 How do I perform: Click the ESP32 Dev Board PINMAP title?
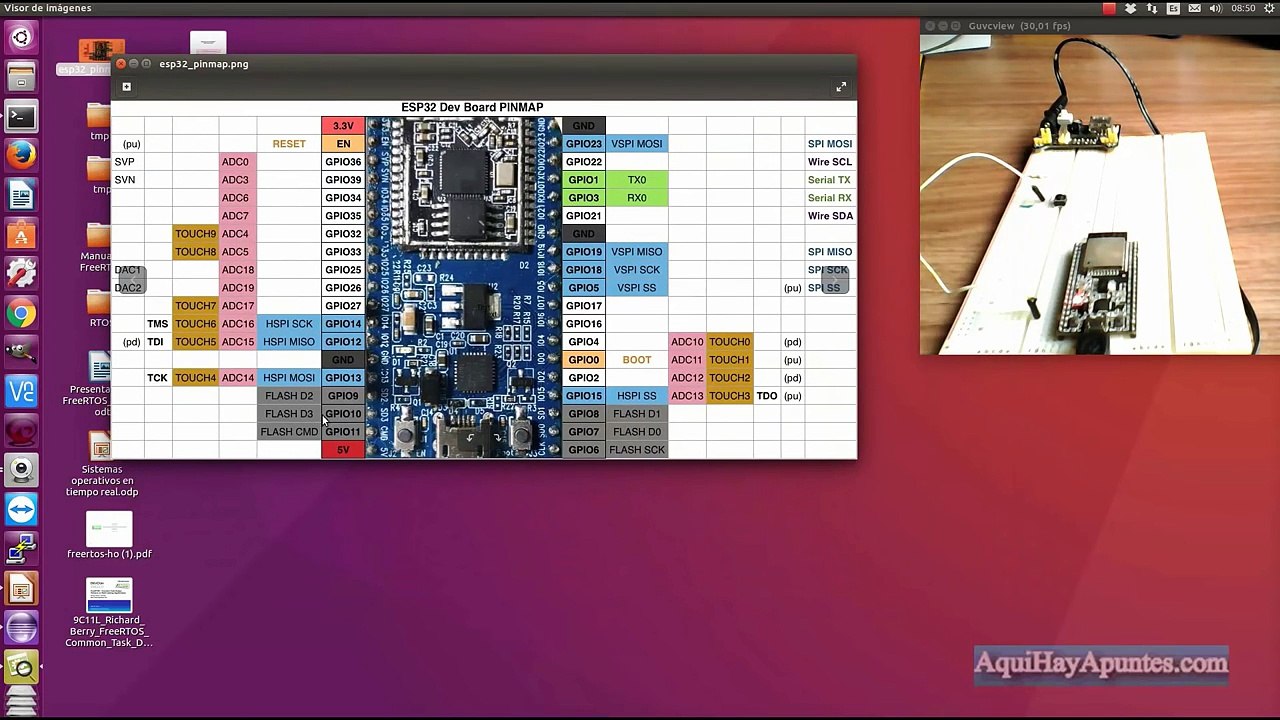pyautogui.click(x=472, y=107)
